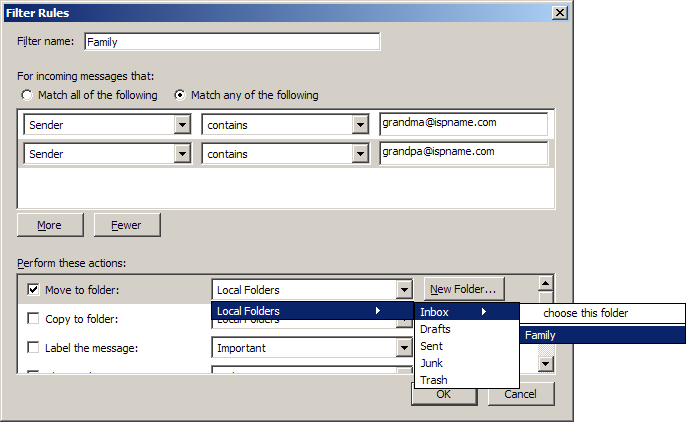This screenshot has height=422, width=686.
Task: Select Trash in the folder list
Action: tap(434, 380)
